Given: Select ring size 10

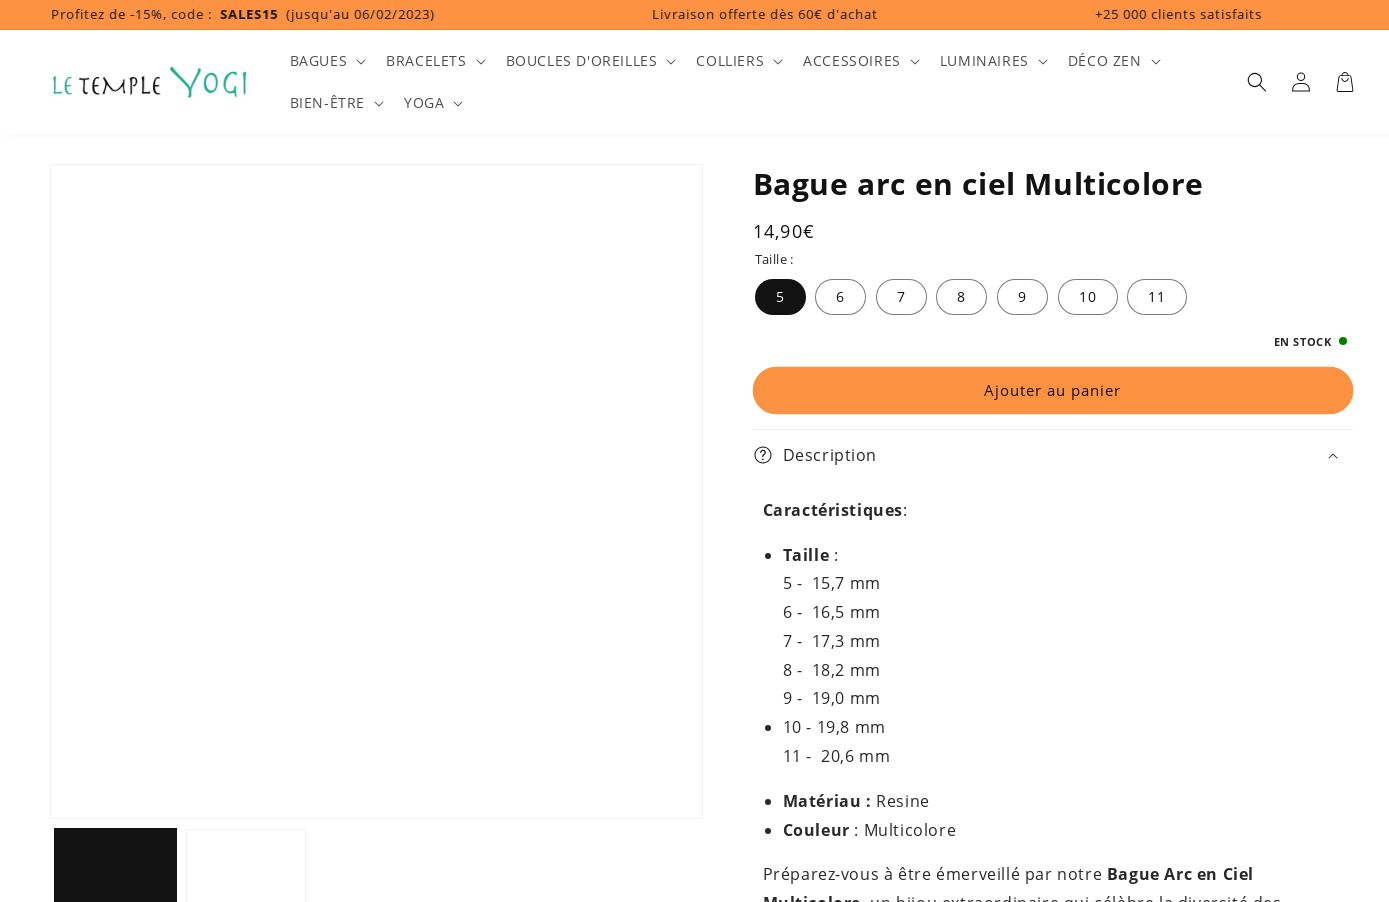Looking at the screenshot, I should pos(1087,297).
